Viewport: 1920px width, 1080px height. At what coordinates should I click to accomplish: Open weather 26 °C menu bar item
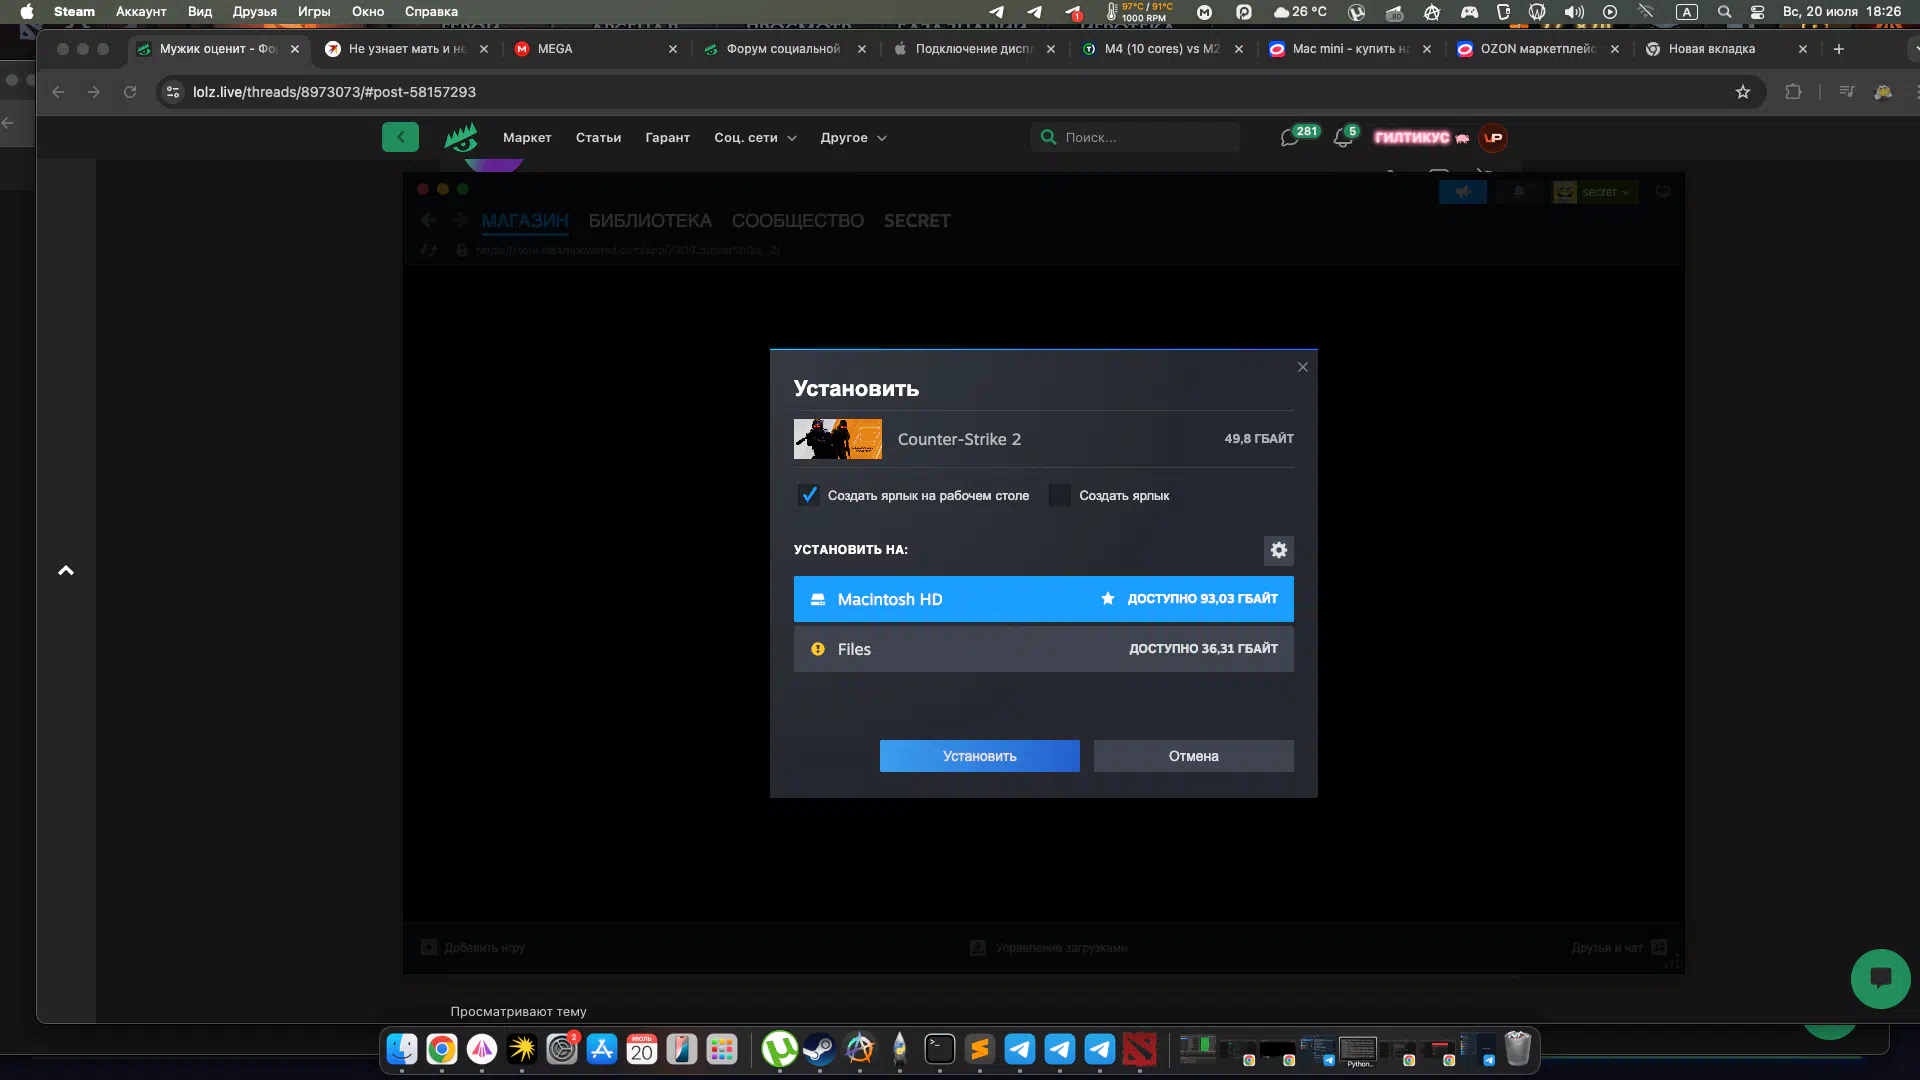pyautogui.click(x=1300, y=12)
